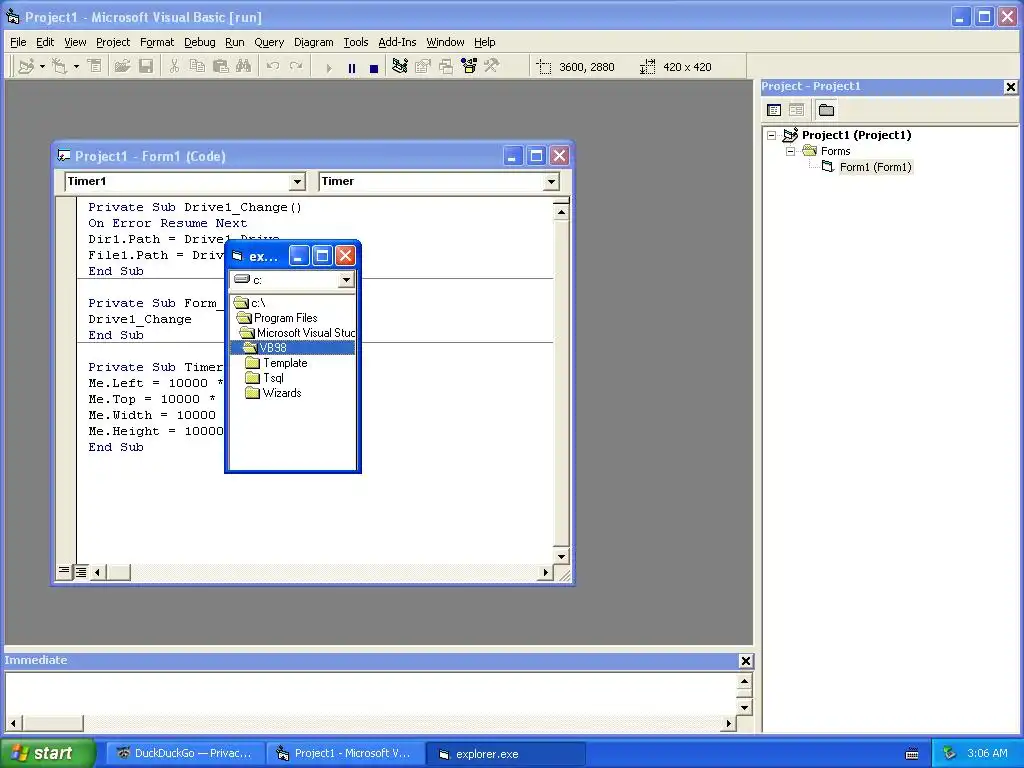Screen dimensions: 1024x768
Task: Toggle Folders view in the Project panel
Action: 826,110
